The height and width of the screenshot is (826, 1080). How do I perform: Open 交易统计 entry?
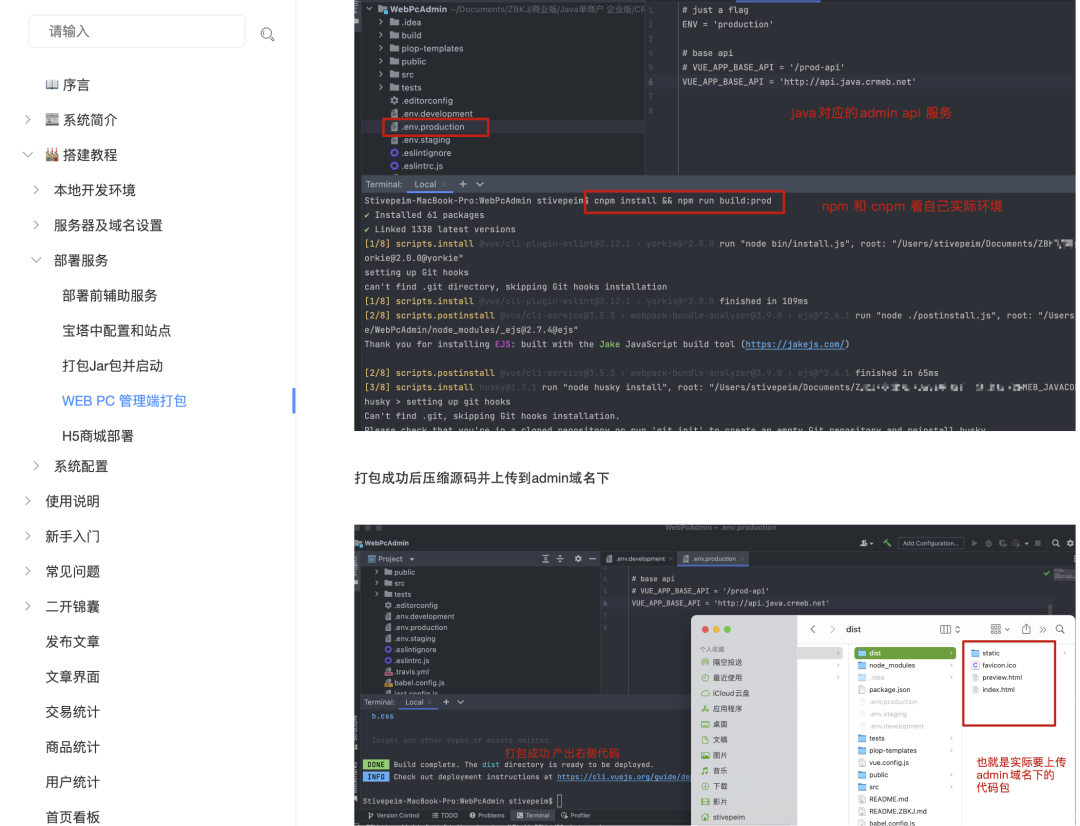[72, 712]
